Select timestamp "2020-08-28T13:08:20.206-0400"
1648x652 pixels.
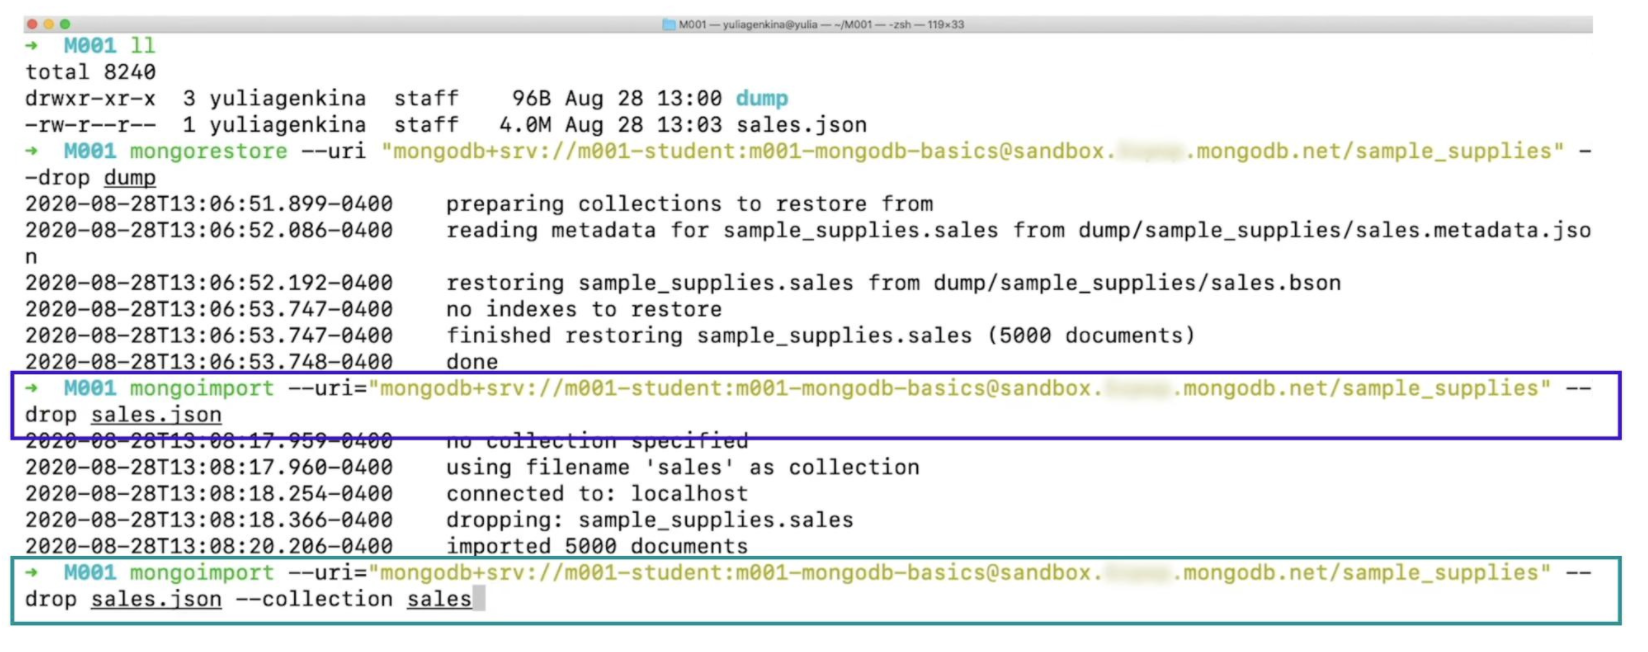209,547
